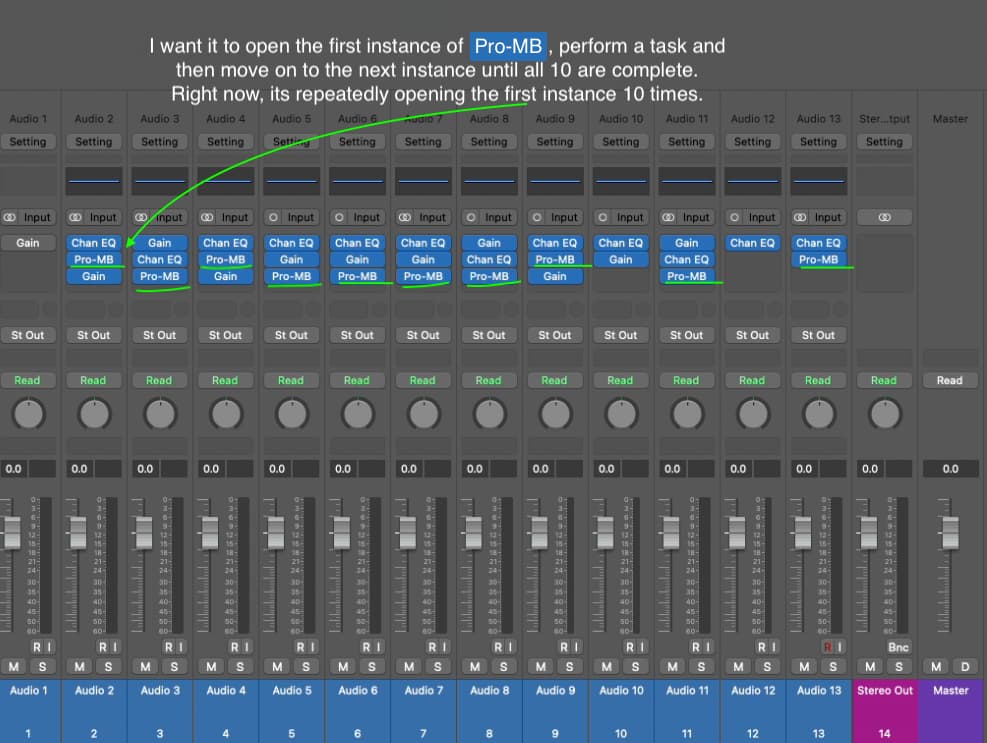Click the Master volume fader
Image resolution: width=987 pixels, height=743 pixels.
coord(950,532)
